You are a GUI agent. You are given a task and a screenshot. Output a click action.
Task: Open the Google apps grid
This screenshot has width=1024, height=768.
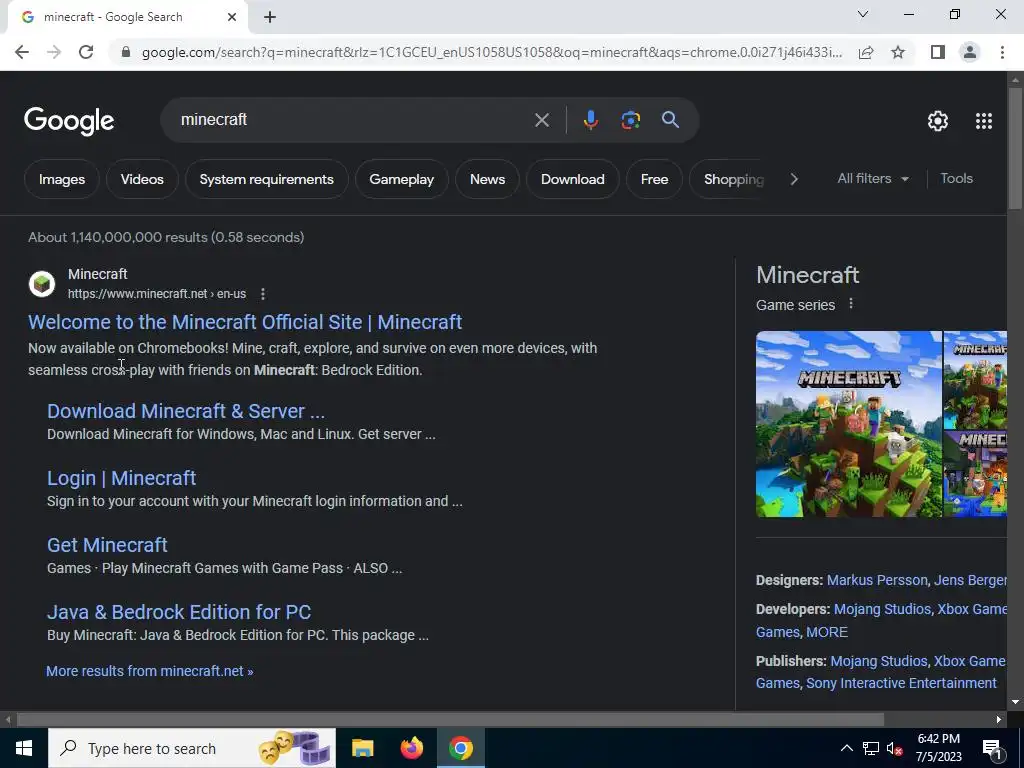(x=984, y=121)
